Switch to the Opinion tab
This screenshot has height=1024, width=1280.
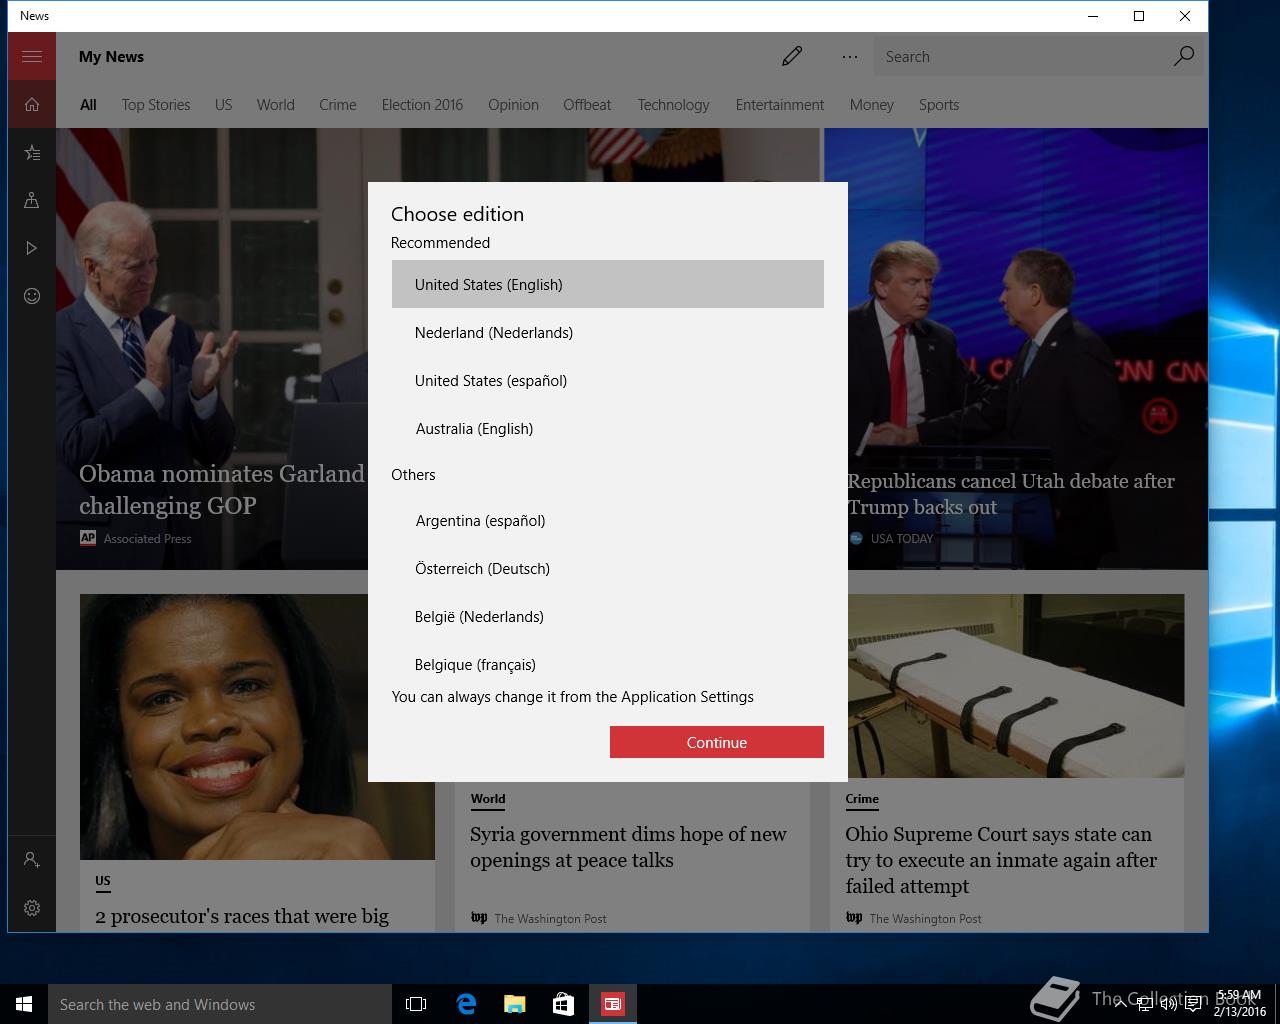513,104
